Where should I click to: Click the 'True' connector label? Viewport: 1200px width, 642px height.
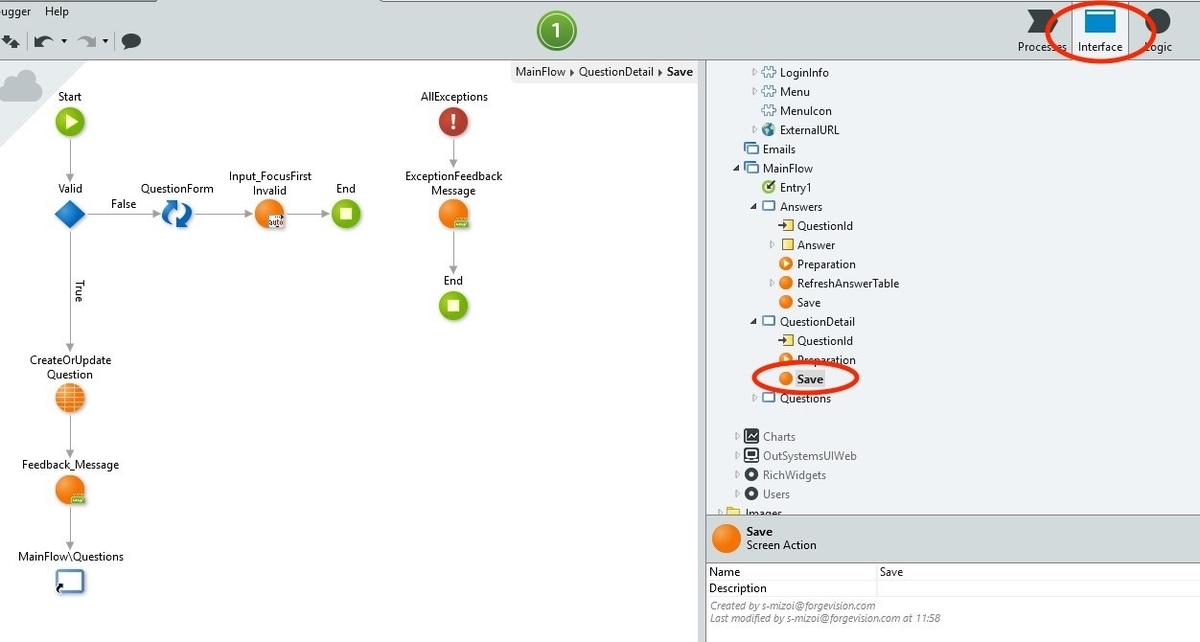(x=78, y=291)
